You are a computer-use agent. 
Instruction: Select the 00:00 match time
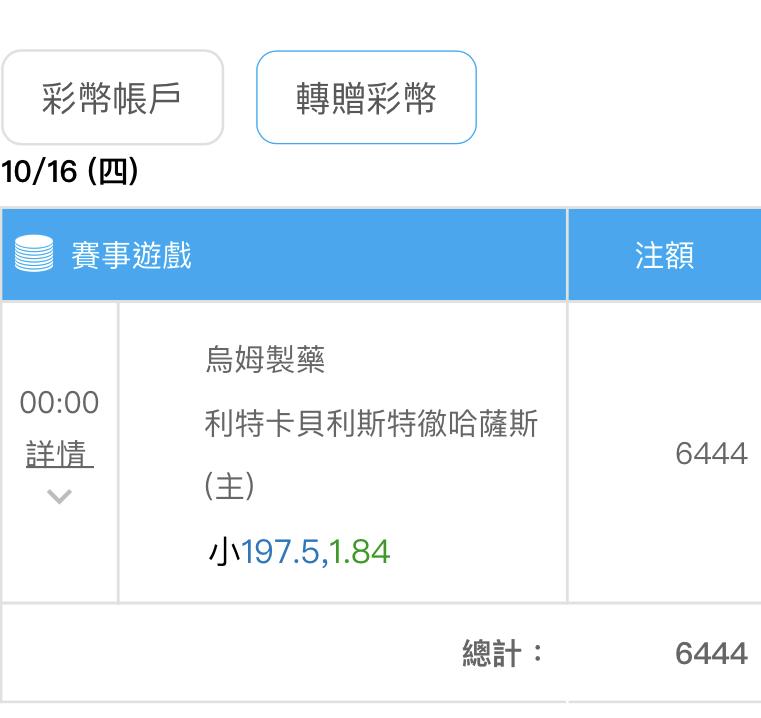coord(59,403)
